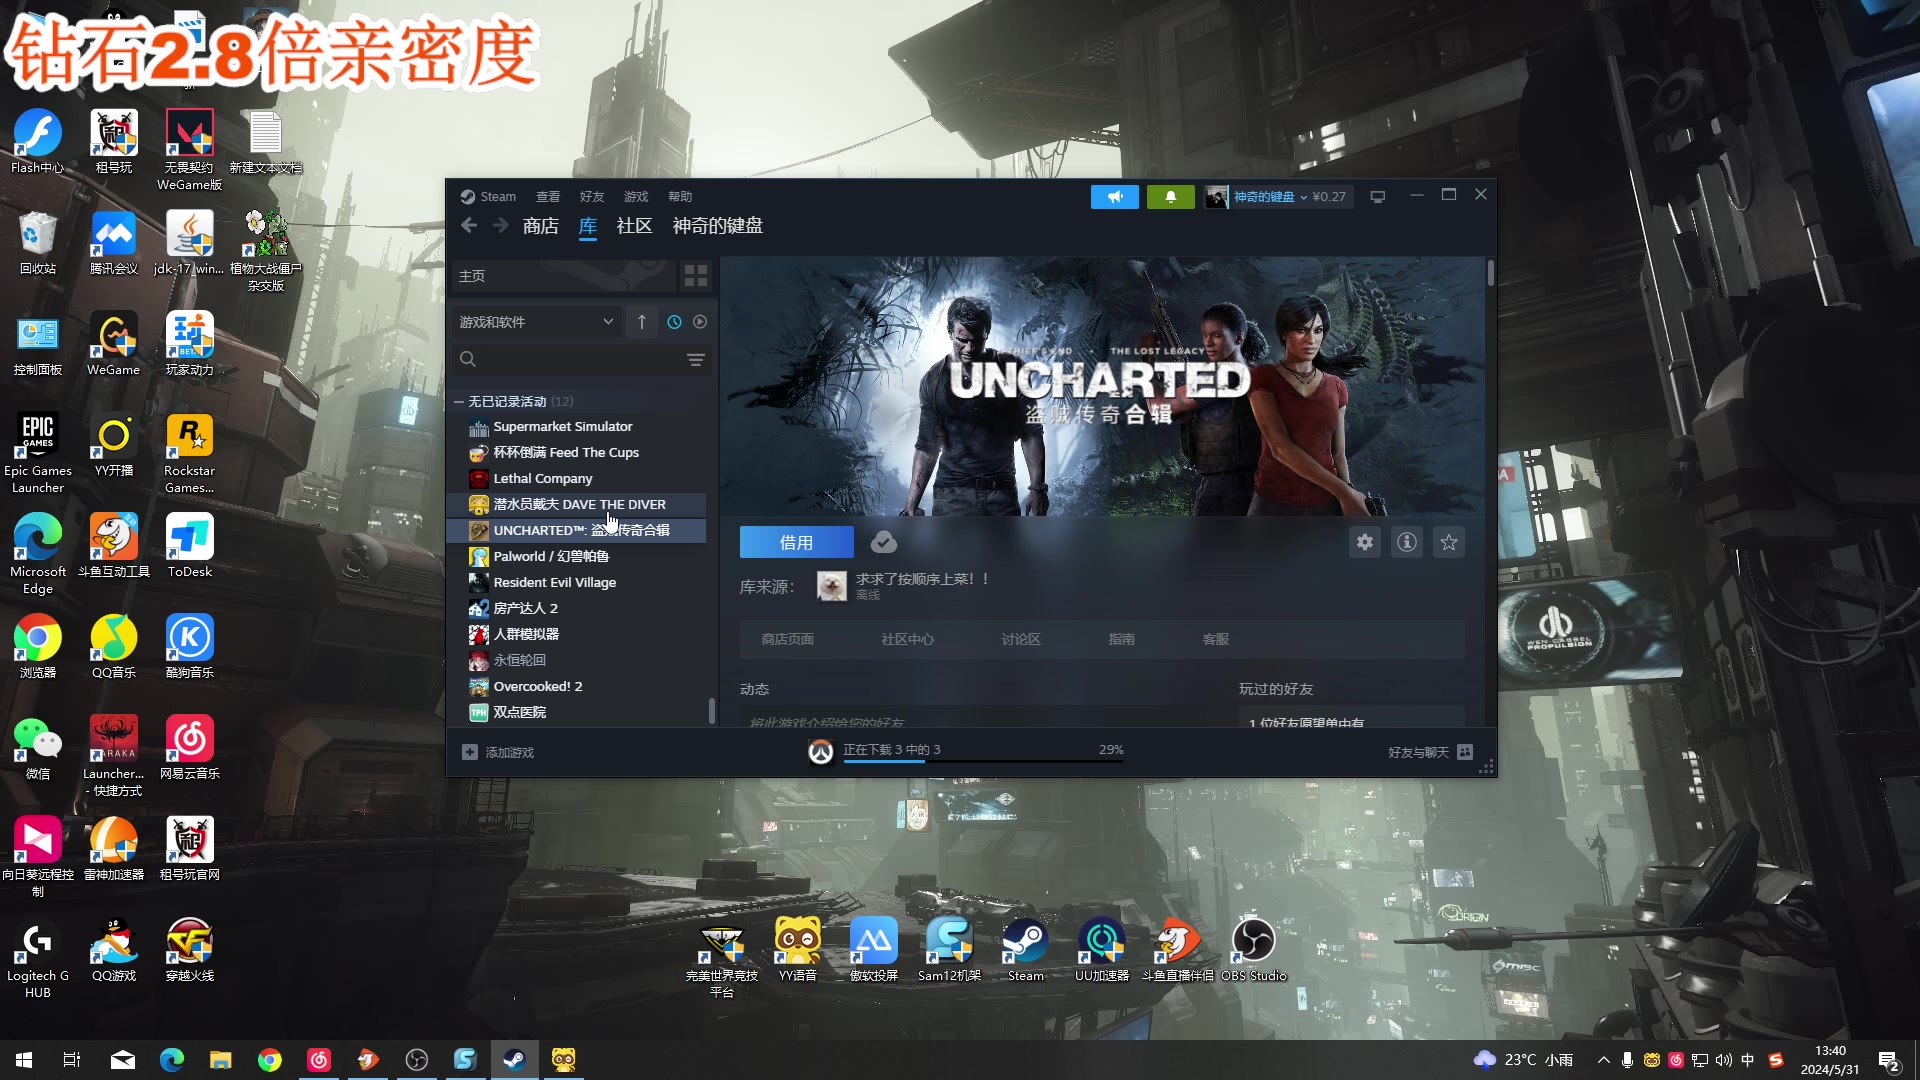Click the Steam library bell notification icon
Image resolution: width=1920 pixels, height=1080 pixels.
coord(1170,195)
